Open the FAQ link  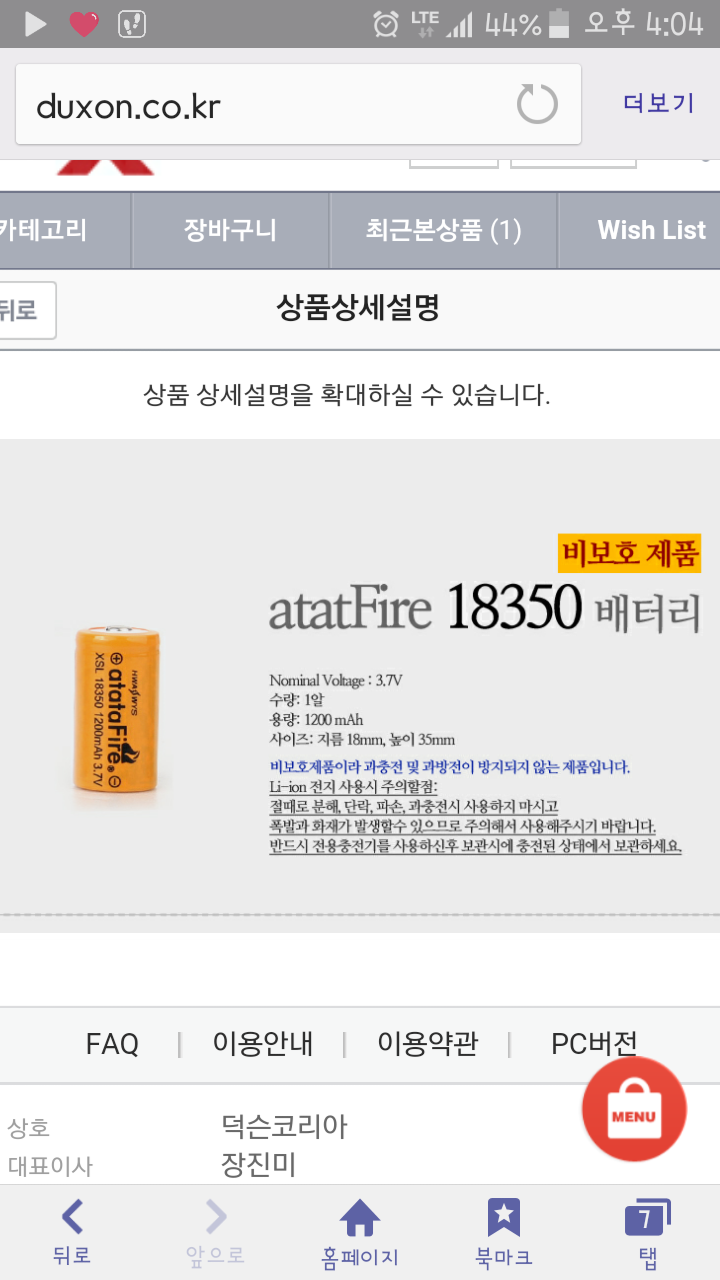112,1045
